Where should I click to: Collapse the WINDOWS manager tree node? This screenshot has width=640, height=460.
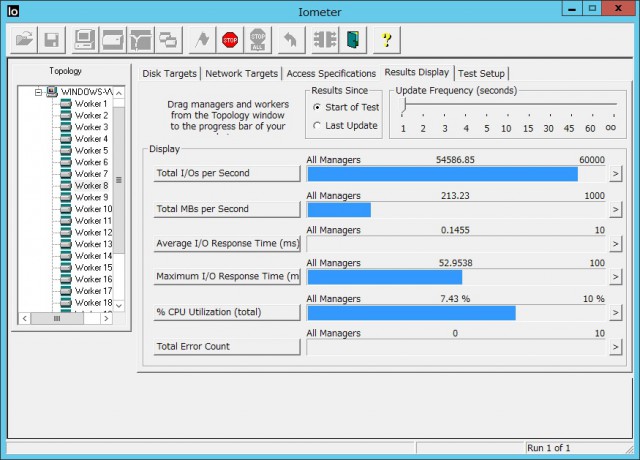coord(38,92)
